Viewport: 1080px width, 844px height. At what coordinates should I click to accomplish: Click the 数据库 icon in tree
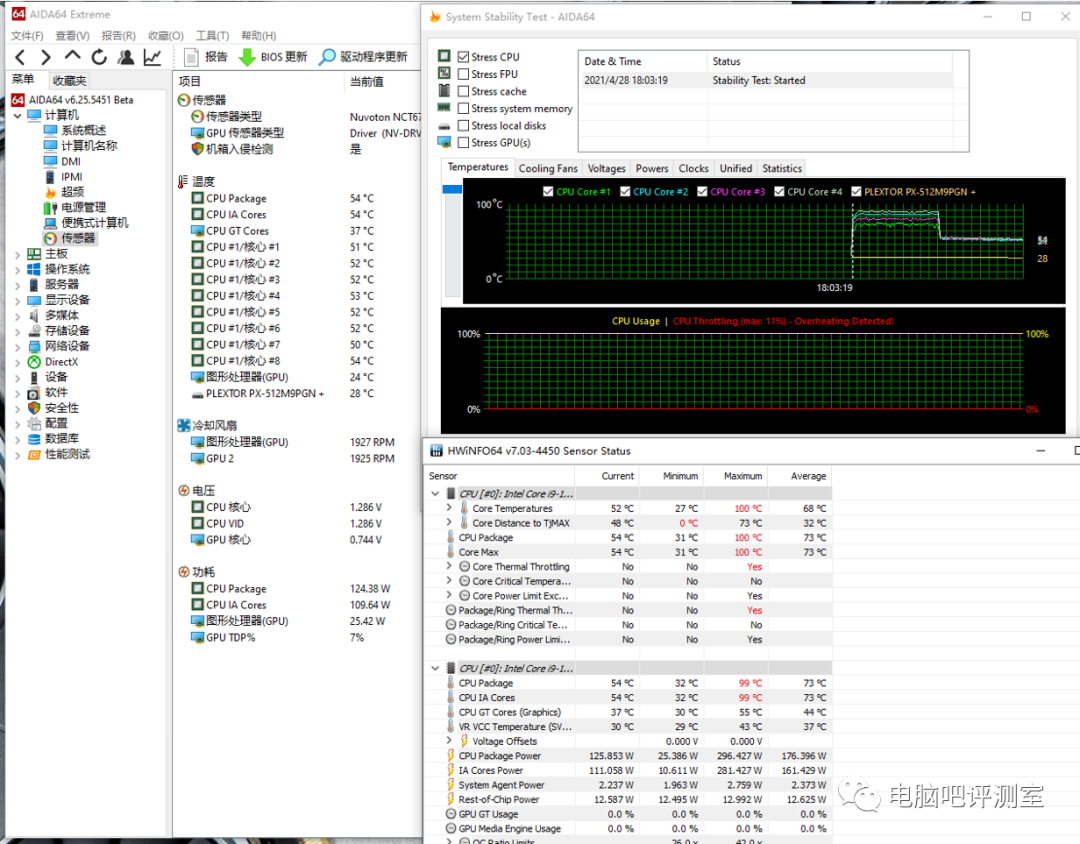(34, 439)
